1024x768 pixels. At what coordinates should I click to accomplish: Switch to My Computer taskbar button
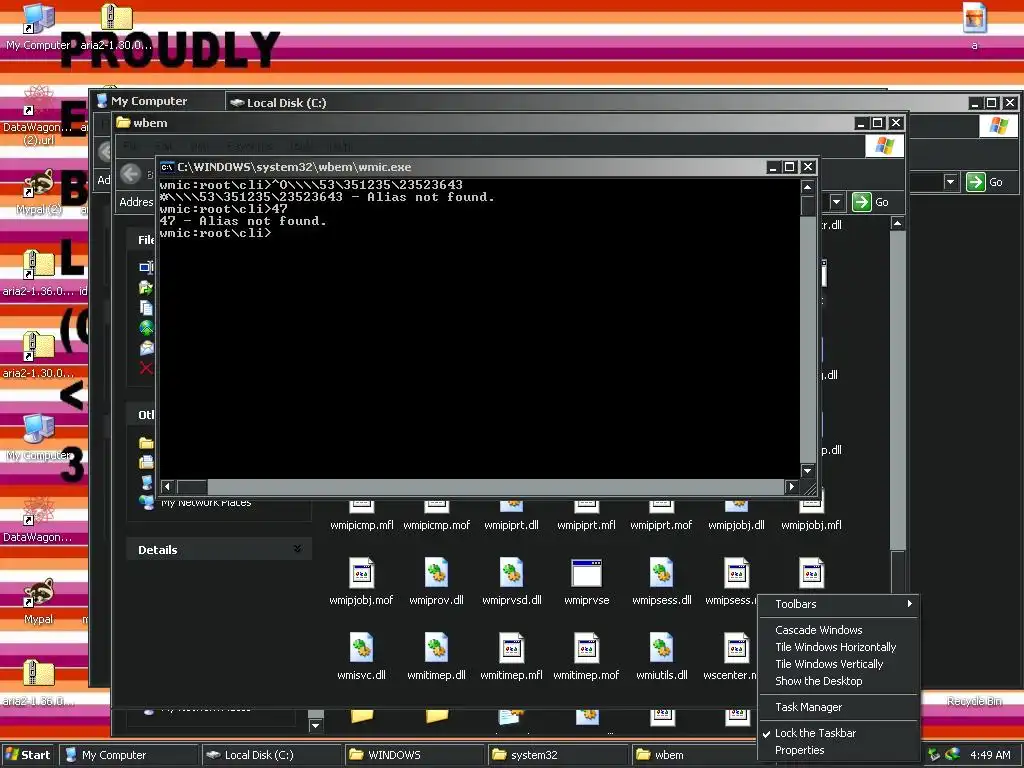[x=129, y=755]
